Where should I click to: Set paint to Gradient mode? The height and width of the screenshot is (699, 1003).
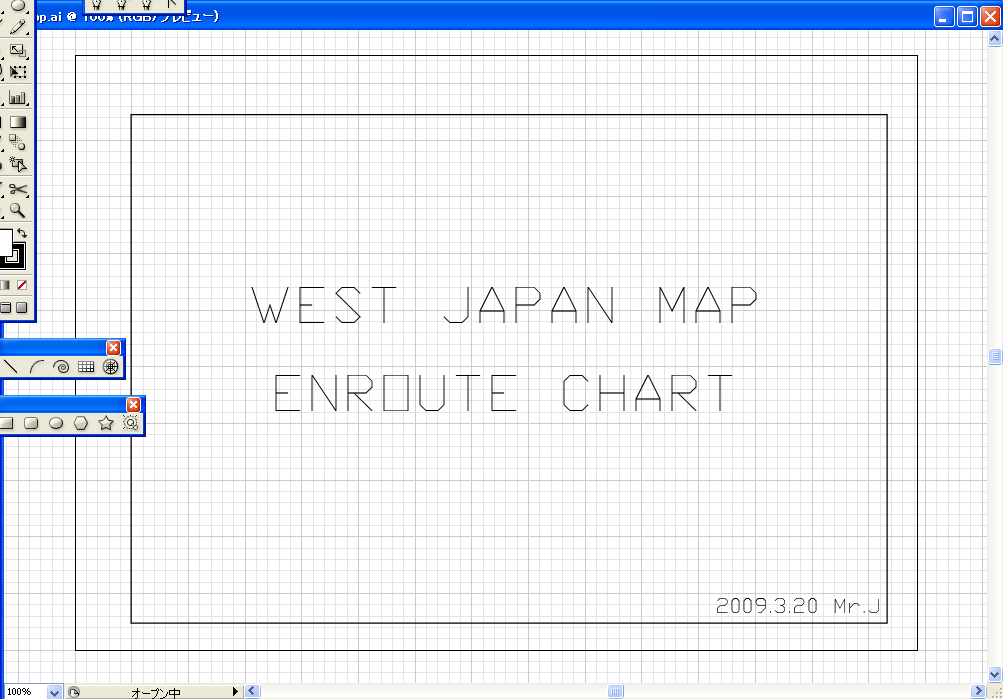pyautogui.click(x=5, y=285)
